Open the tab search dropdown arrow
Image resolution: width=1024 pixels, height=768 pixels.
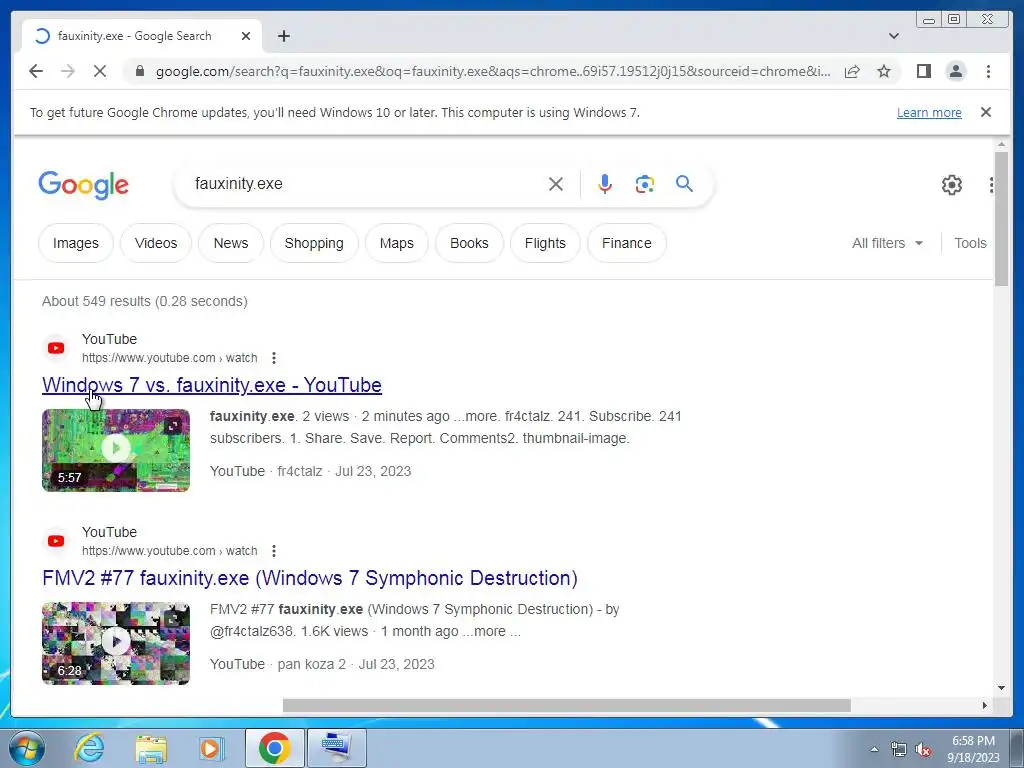pos(894,36)
